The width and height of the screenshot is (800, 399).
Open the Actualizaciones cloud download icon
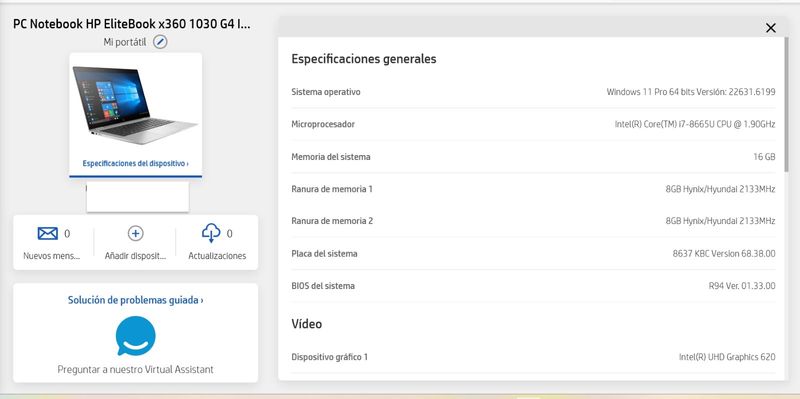[211, 233]
